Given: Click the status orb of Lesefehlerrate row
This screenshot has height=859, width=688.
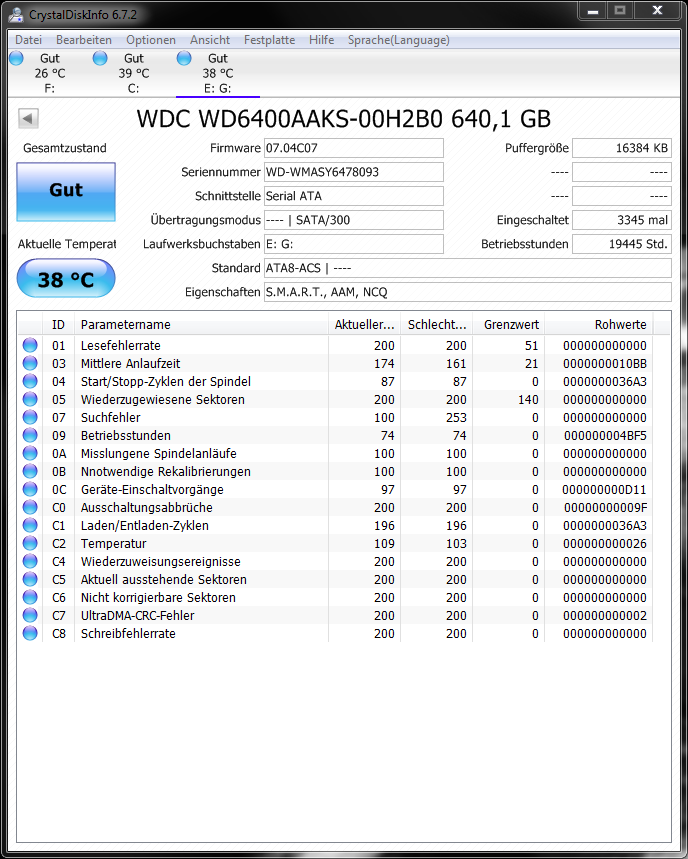Looking at the screenshot, I should point(30,345).
